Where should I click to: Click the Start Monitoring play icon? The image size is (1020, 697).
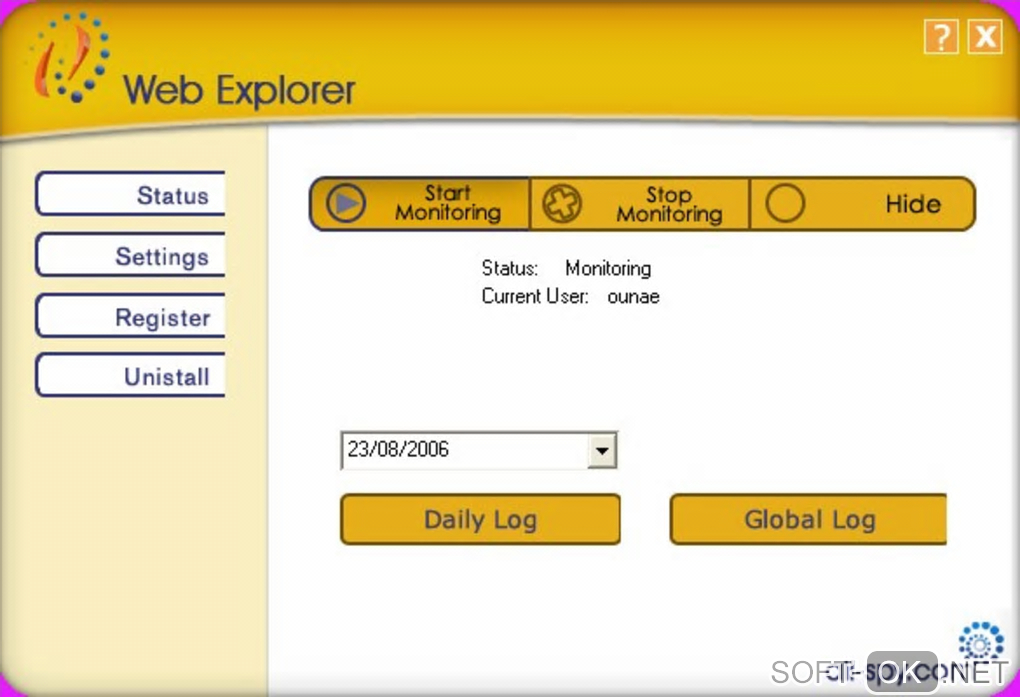tap(346, 204)
